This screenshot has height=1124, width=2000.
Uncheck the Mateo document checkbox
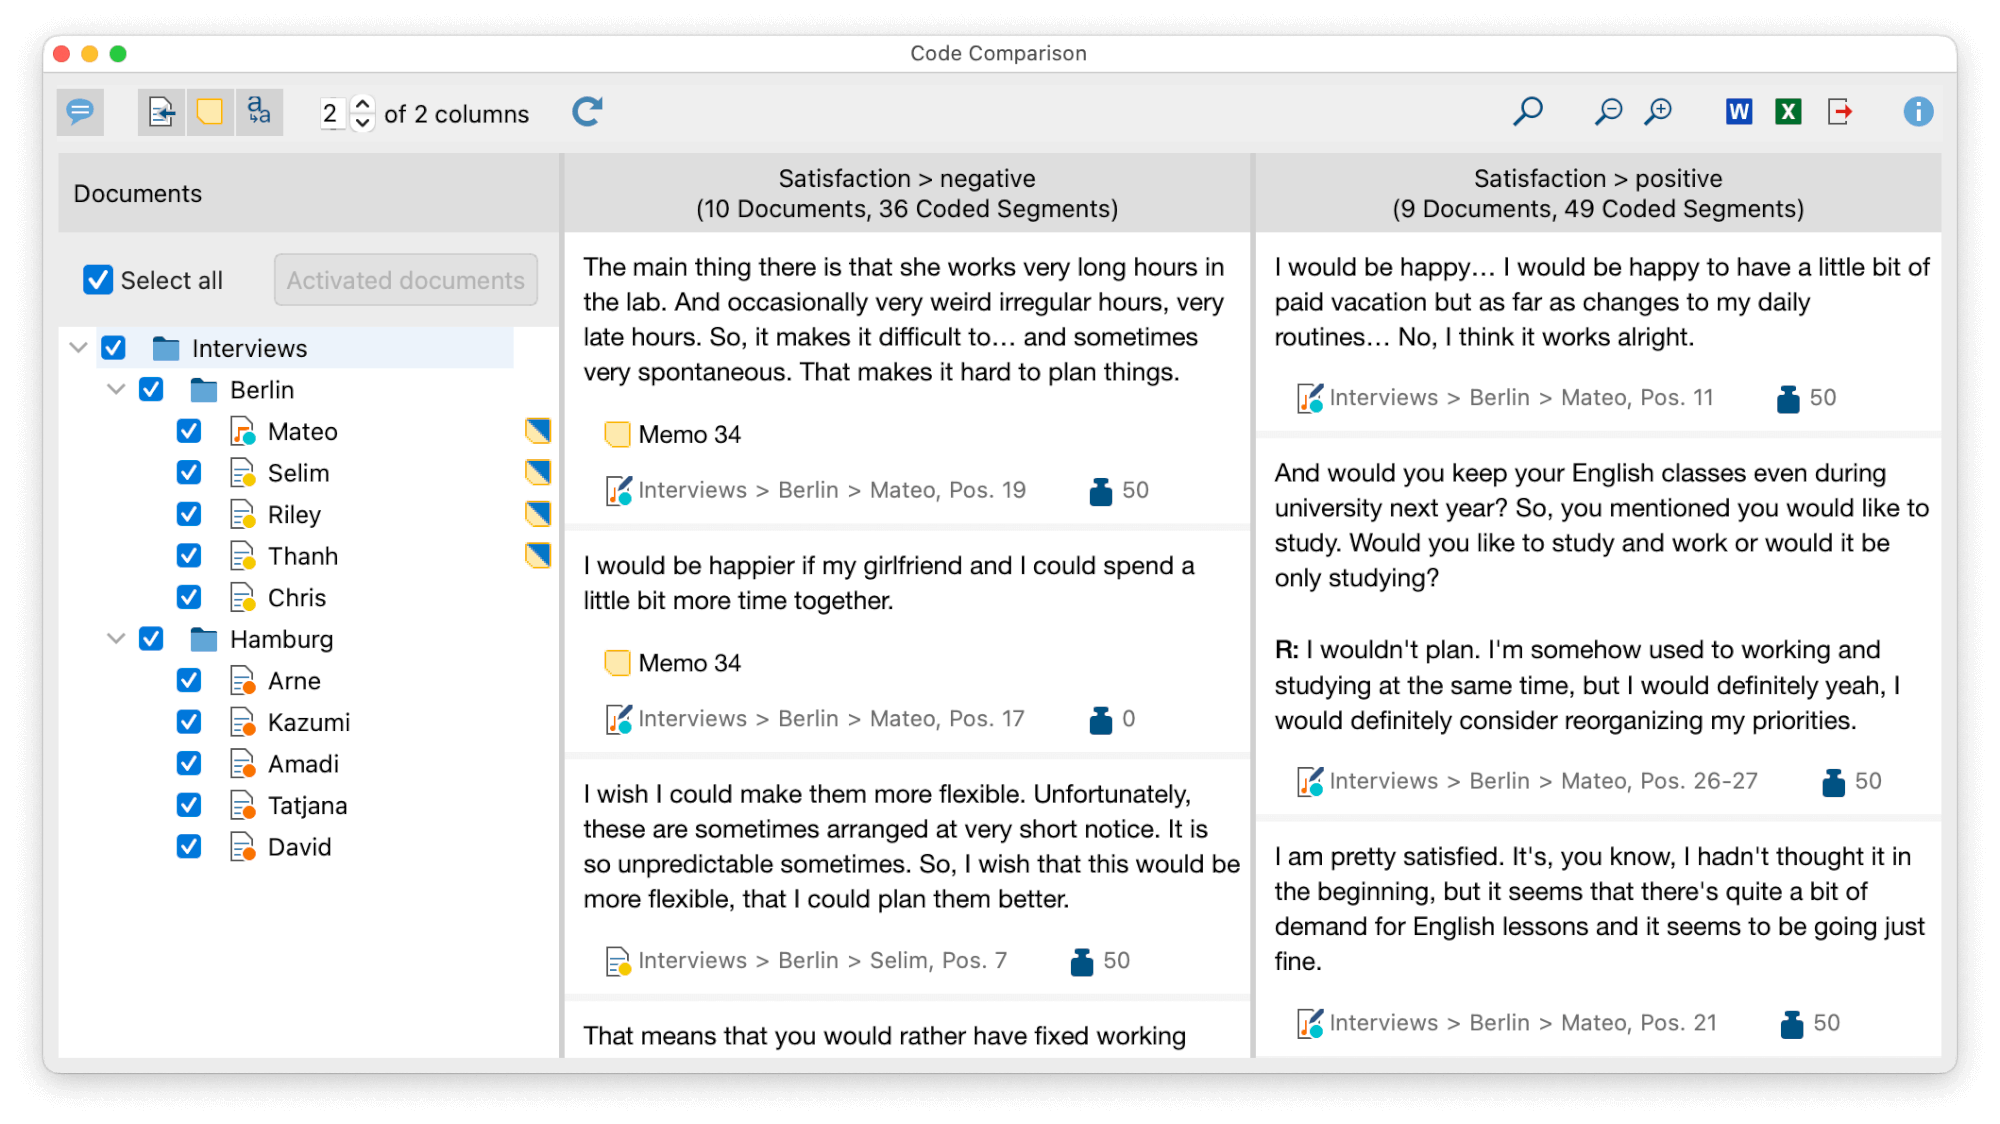[189, 431]
